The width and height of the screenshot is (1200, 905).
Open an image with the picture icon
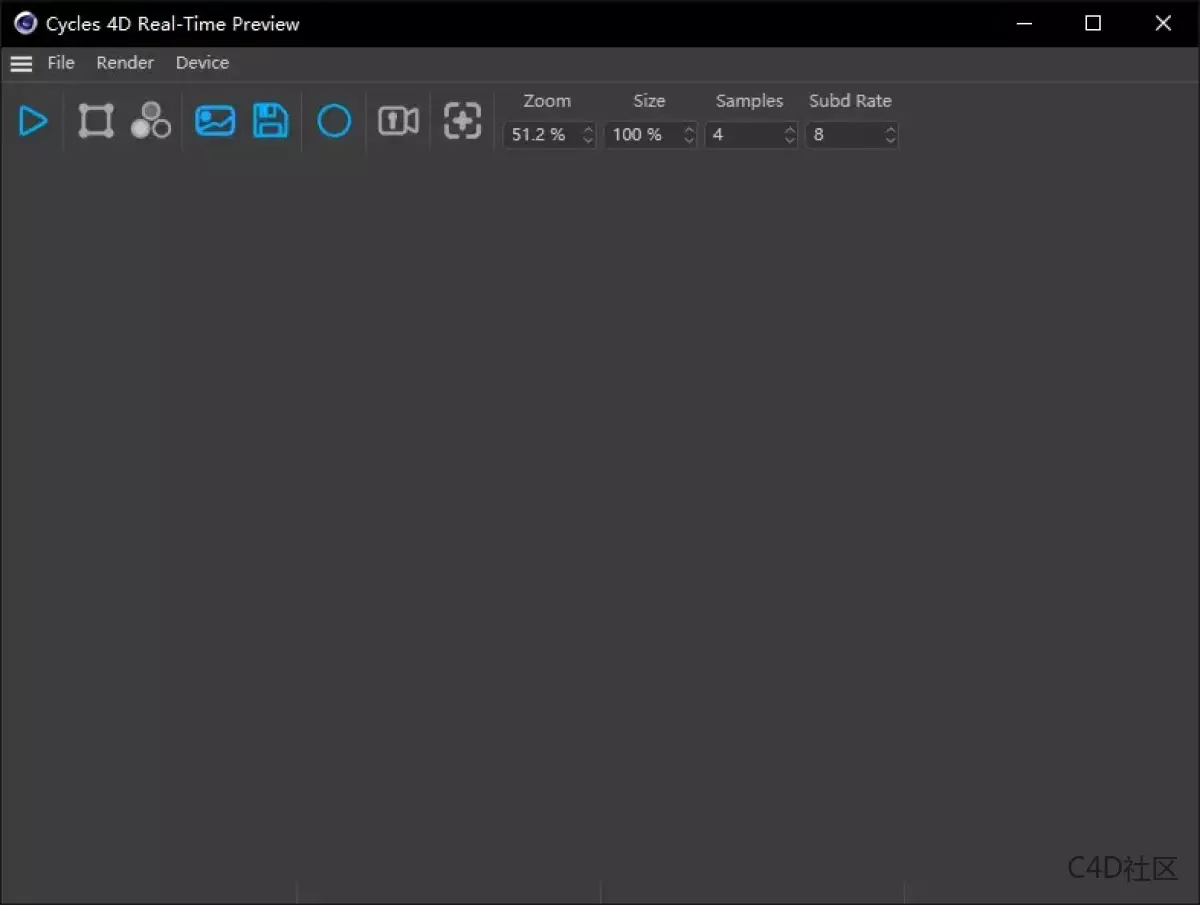214,121
